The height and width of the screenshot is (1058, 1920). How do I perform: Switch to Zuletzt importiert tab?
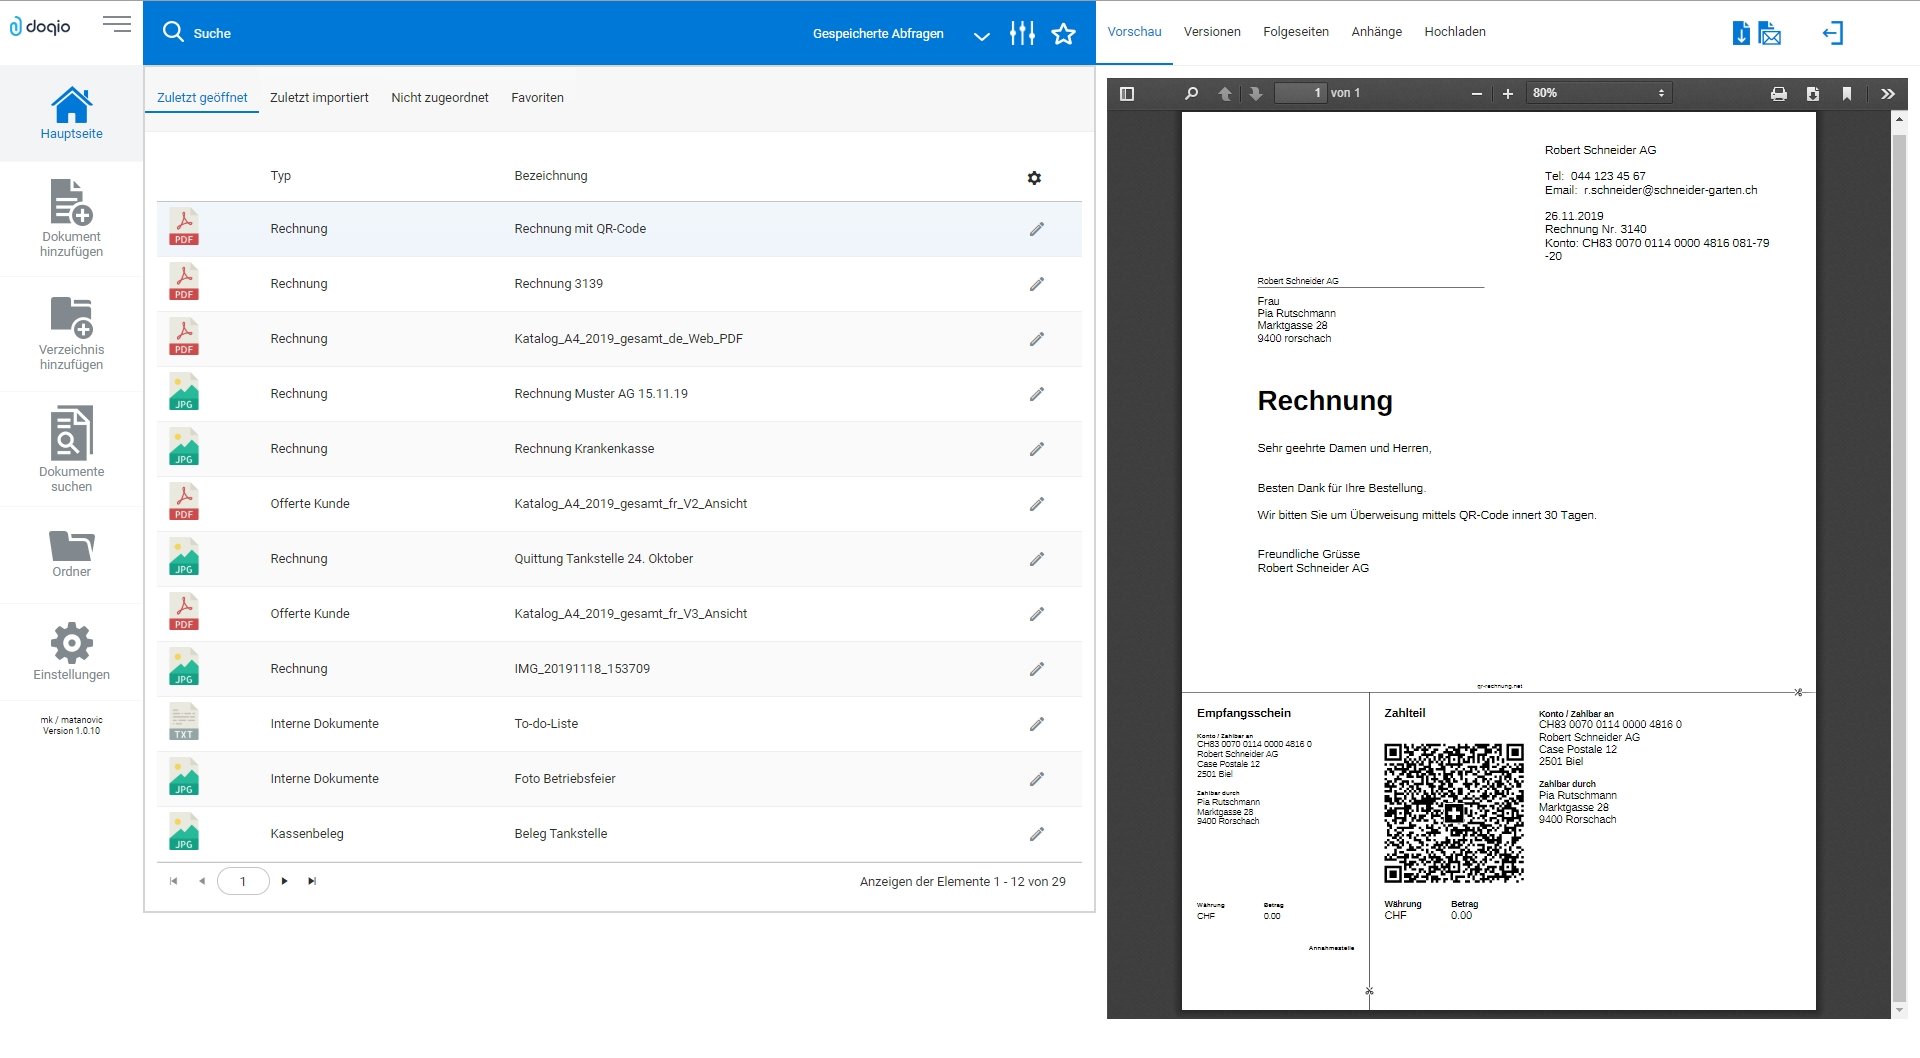(x=319, y=98)
